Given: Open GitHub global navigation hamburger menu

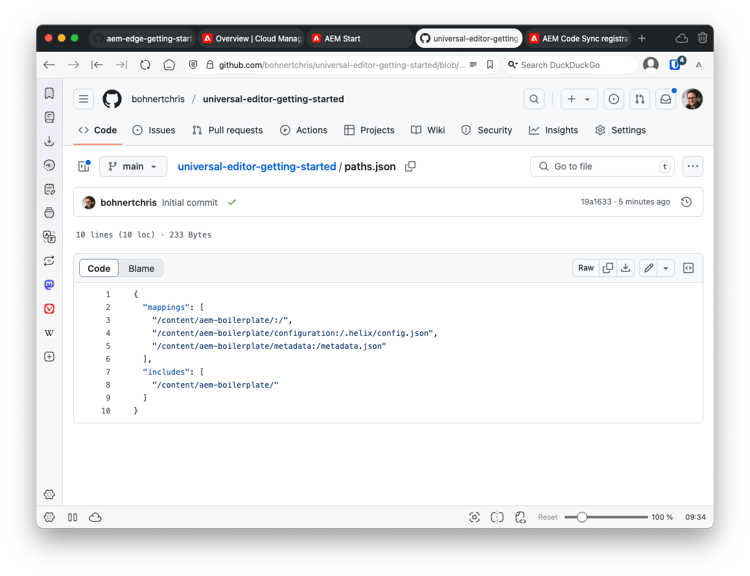Looking at the screenshot, I should pos(83,99).
